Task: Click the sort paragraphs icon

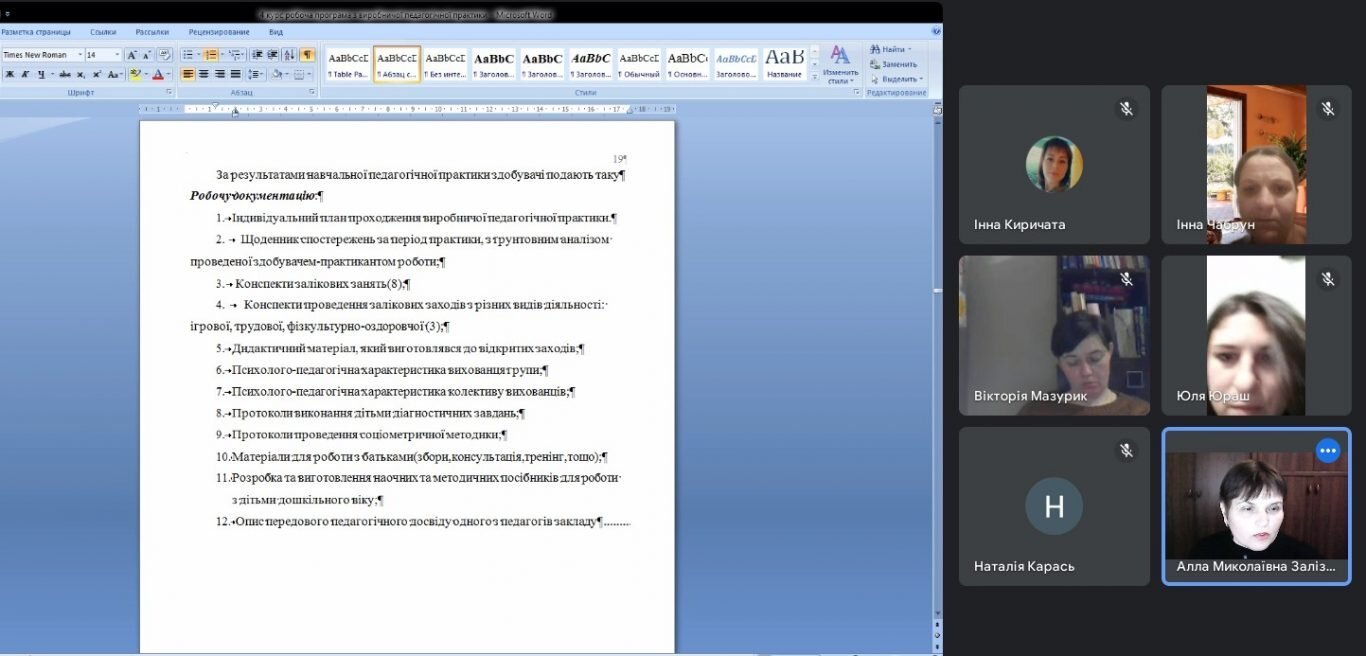Action: pos(289,55)
